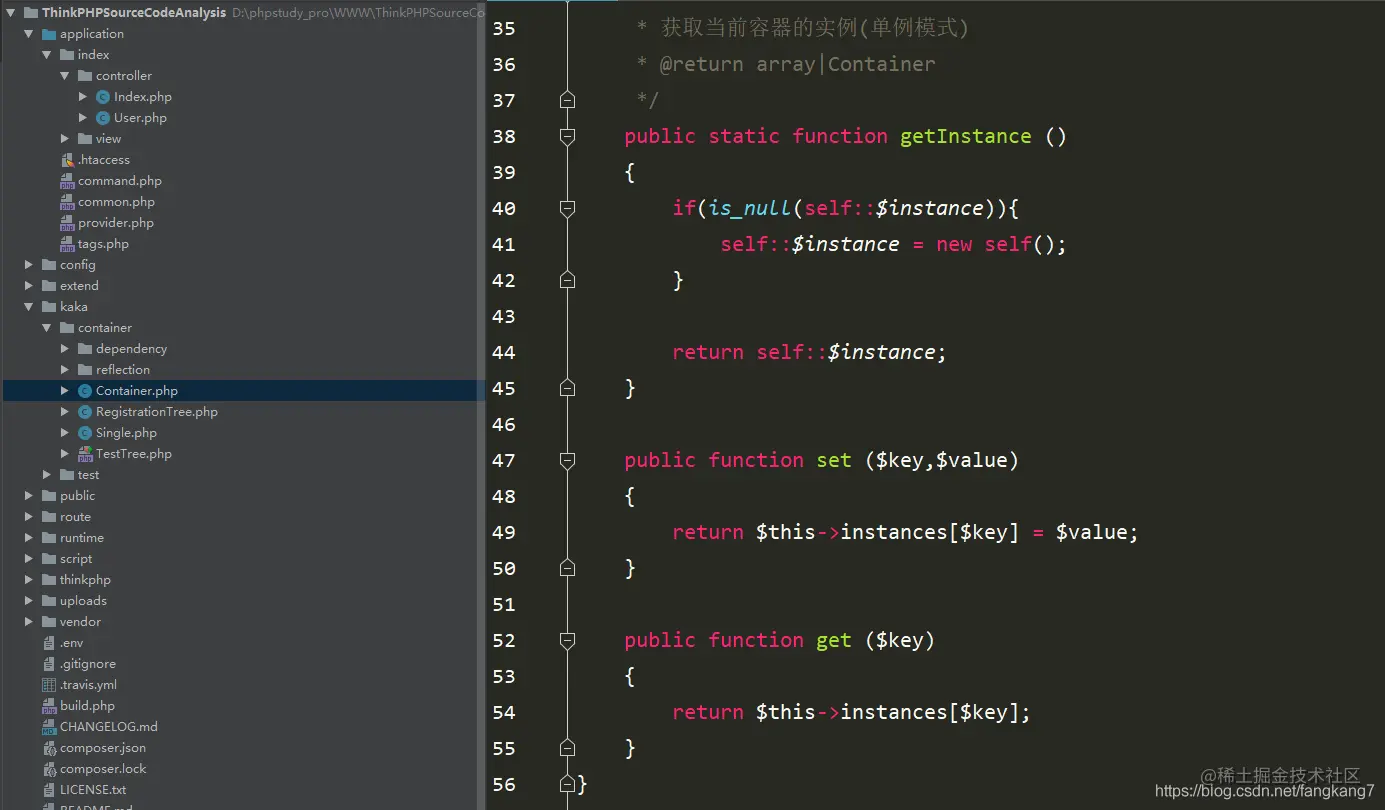1385x810 pixels.
Task: Fold the set function at line 47
Action: [567, 461]
